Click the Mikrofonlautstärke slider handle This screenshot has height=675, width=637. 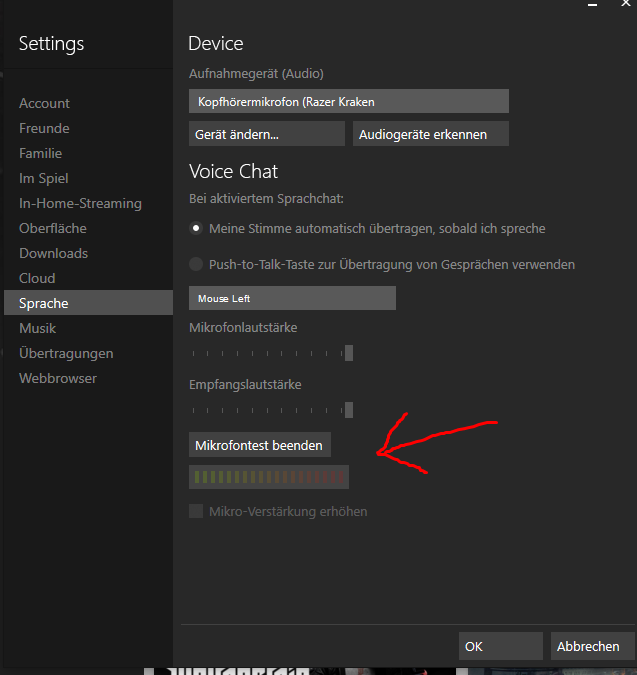(348, 353)
